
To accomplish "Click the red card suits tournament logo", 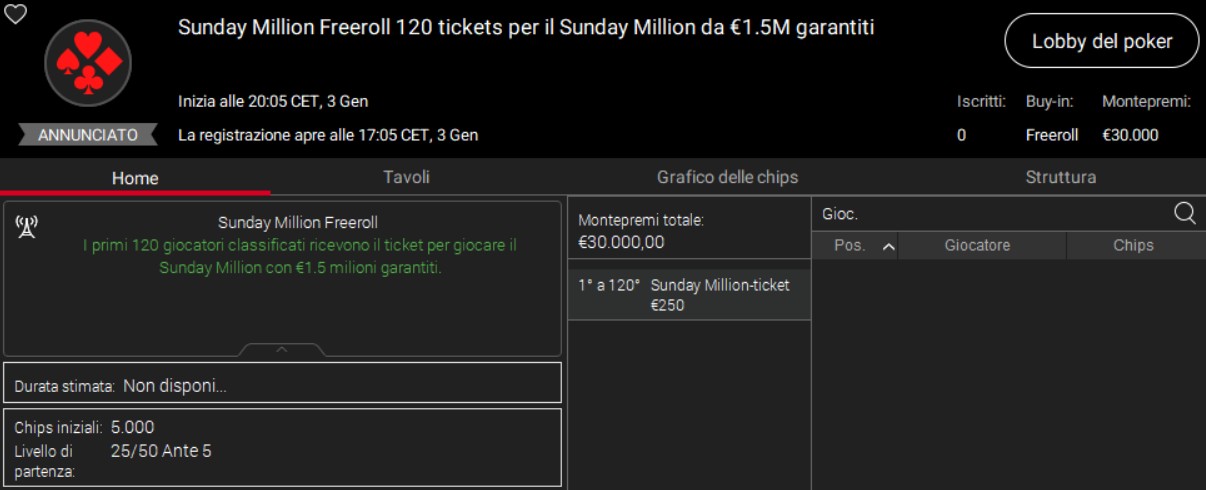I will click(88, 63).
